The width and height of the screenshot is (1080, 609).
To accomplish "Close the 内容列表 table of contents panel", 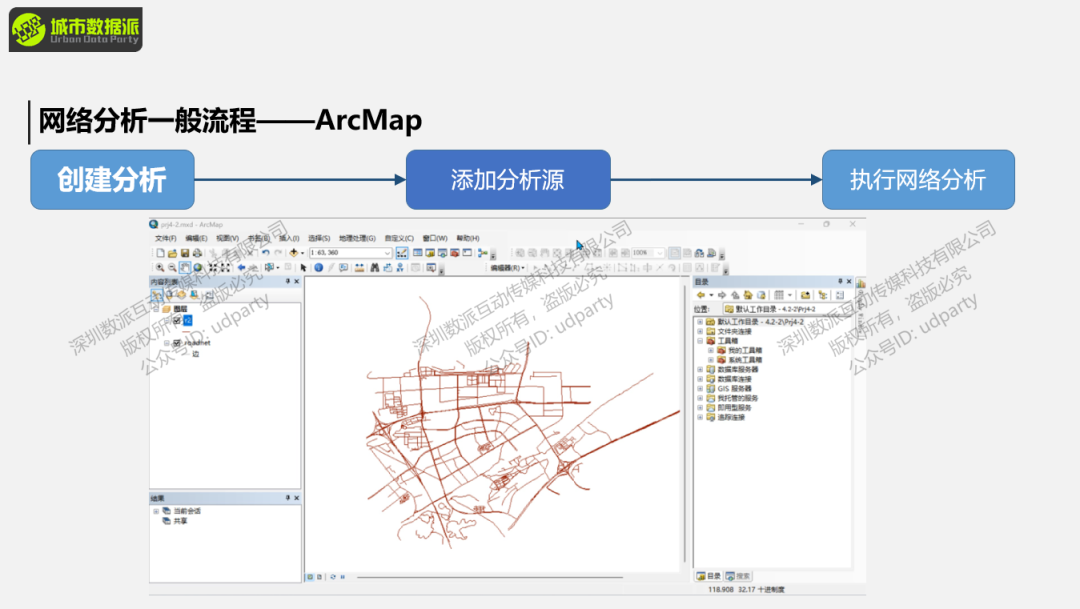I will point(297,282).
